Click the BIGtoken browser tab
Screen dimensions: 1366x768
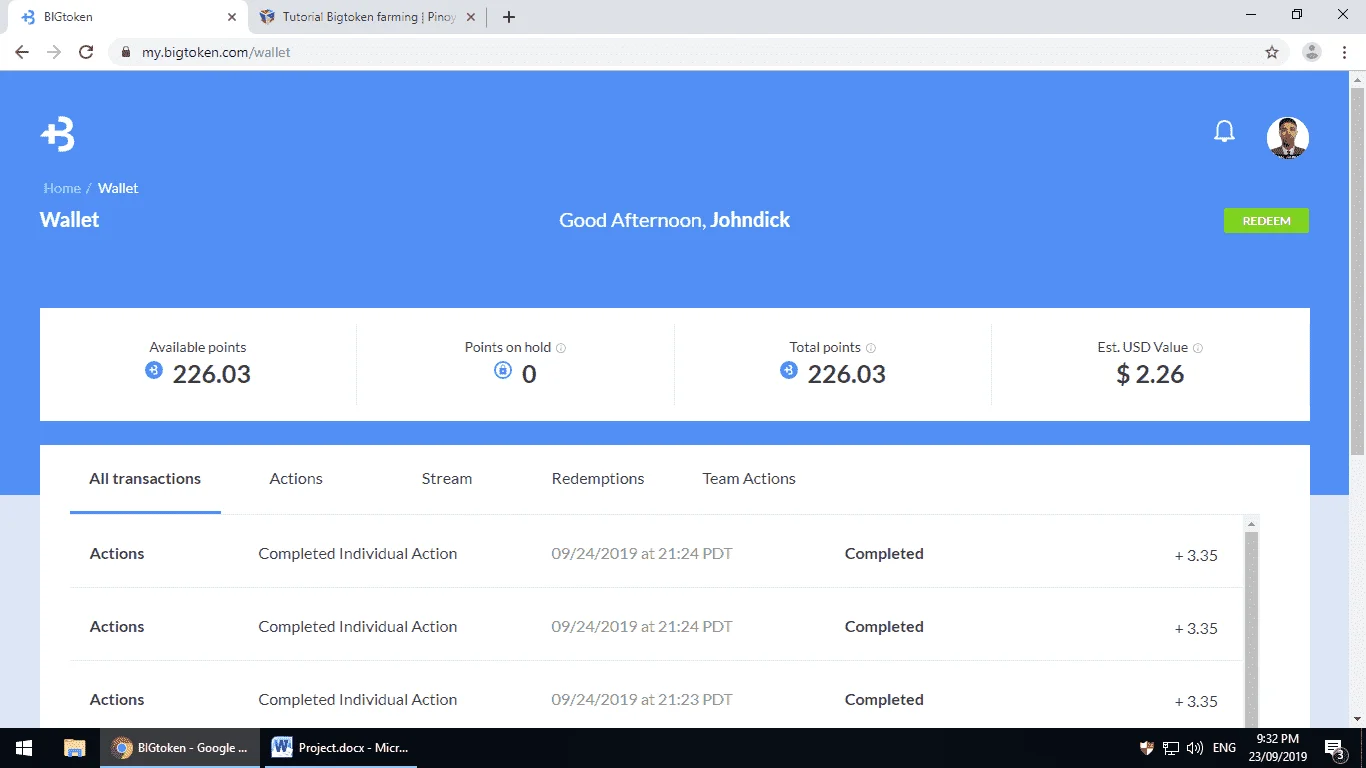[127, 17]
